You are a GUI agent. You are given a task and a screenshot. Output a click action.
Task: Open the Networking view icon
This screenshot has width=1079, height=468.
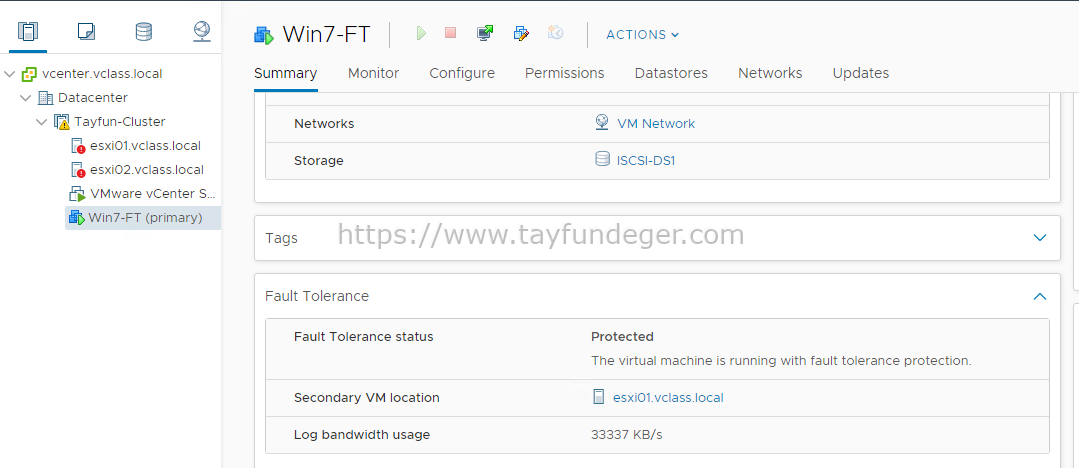(x=202, y=32)
